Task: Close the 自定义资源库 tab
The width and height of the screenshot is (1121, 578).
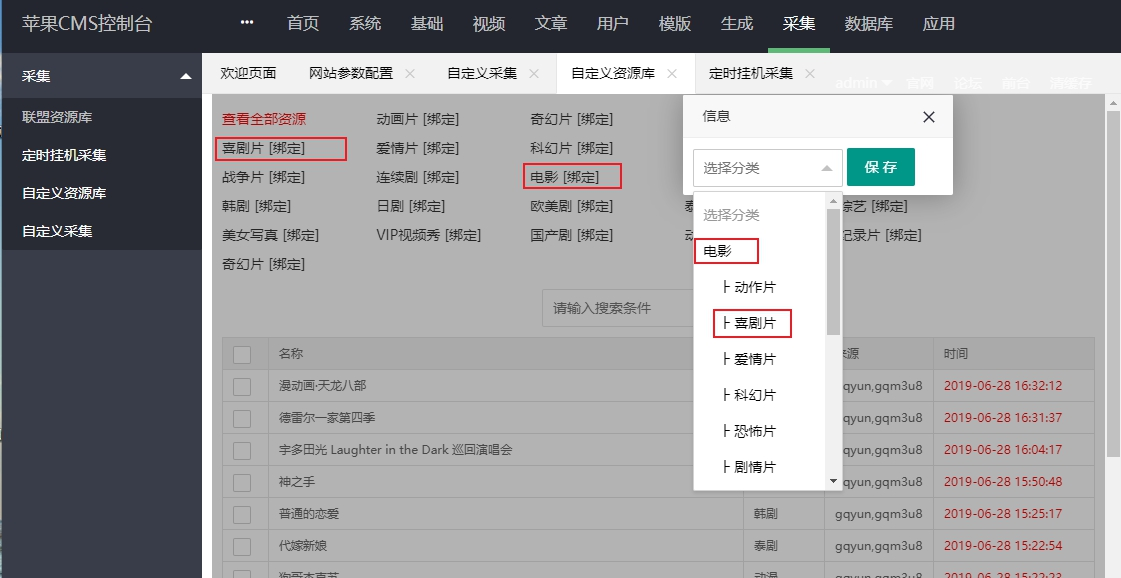Action: (672, 74)
